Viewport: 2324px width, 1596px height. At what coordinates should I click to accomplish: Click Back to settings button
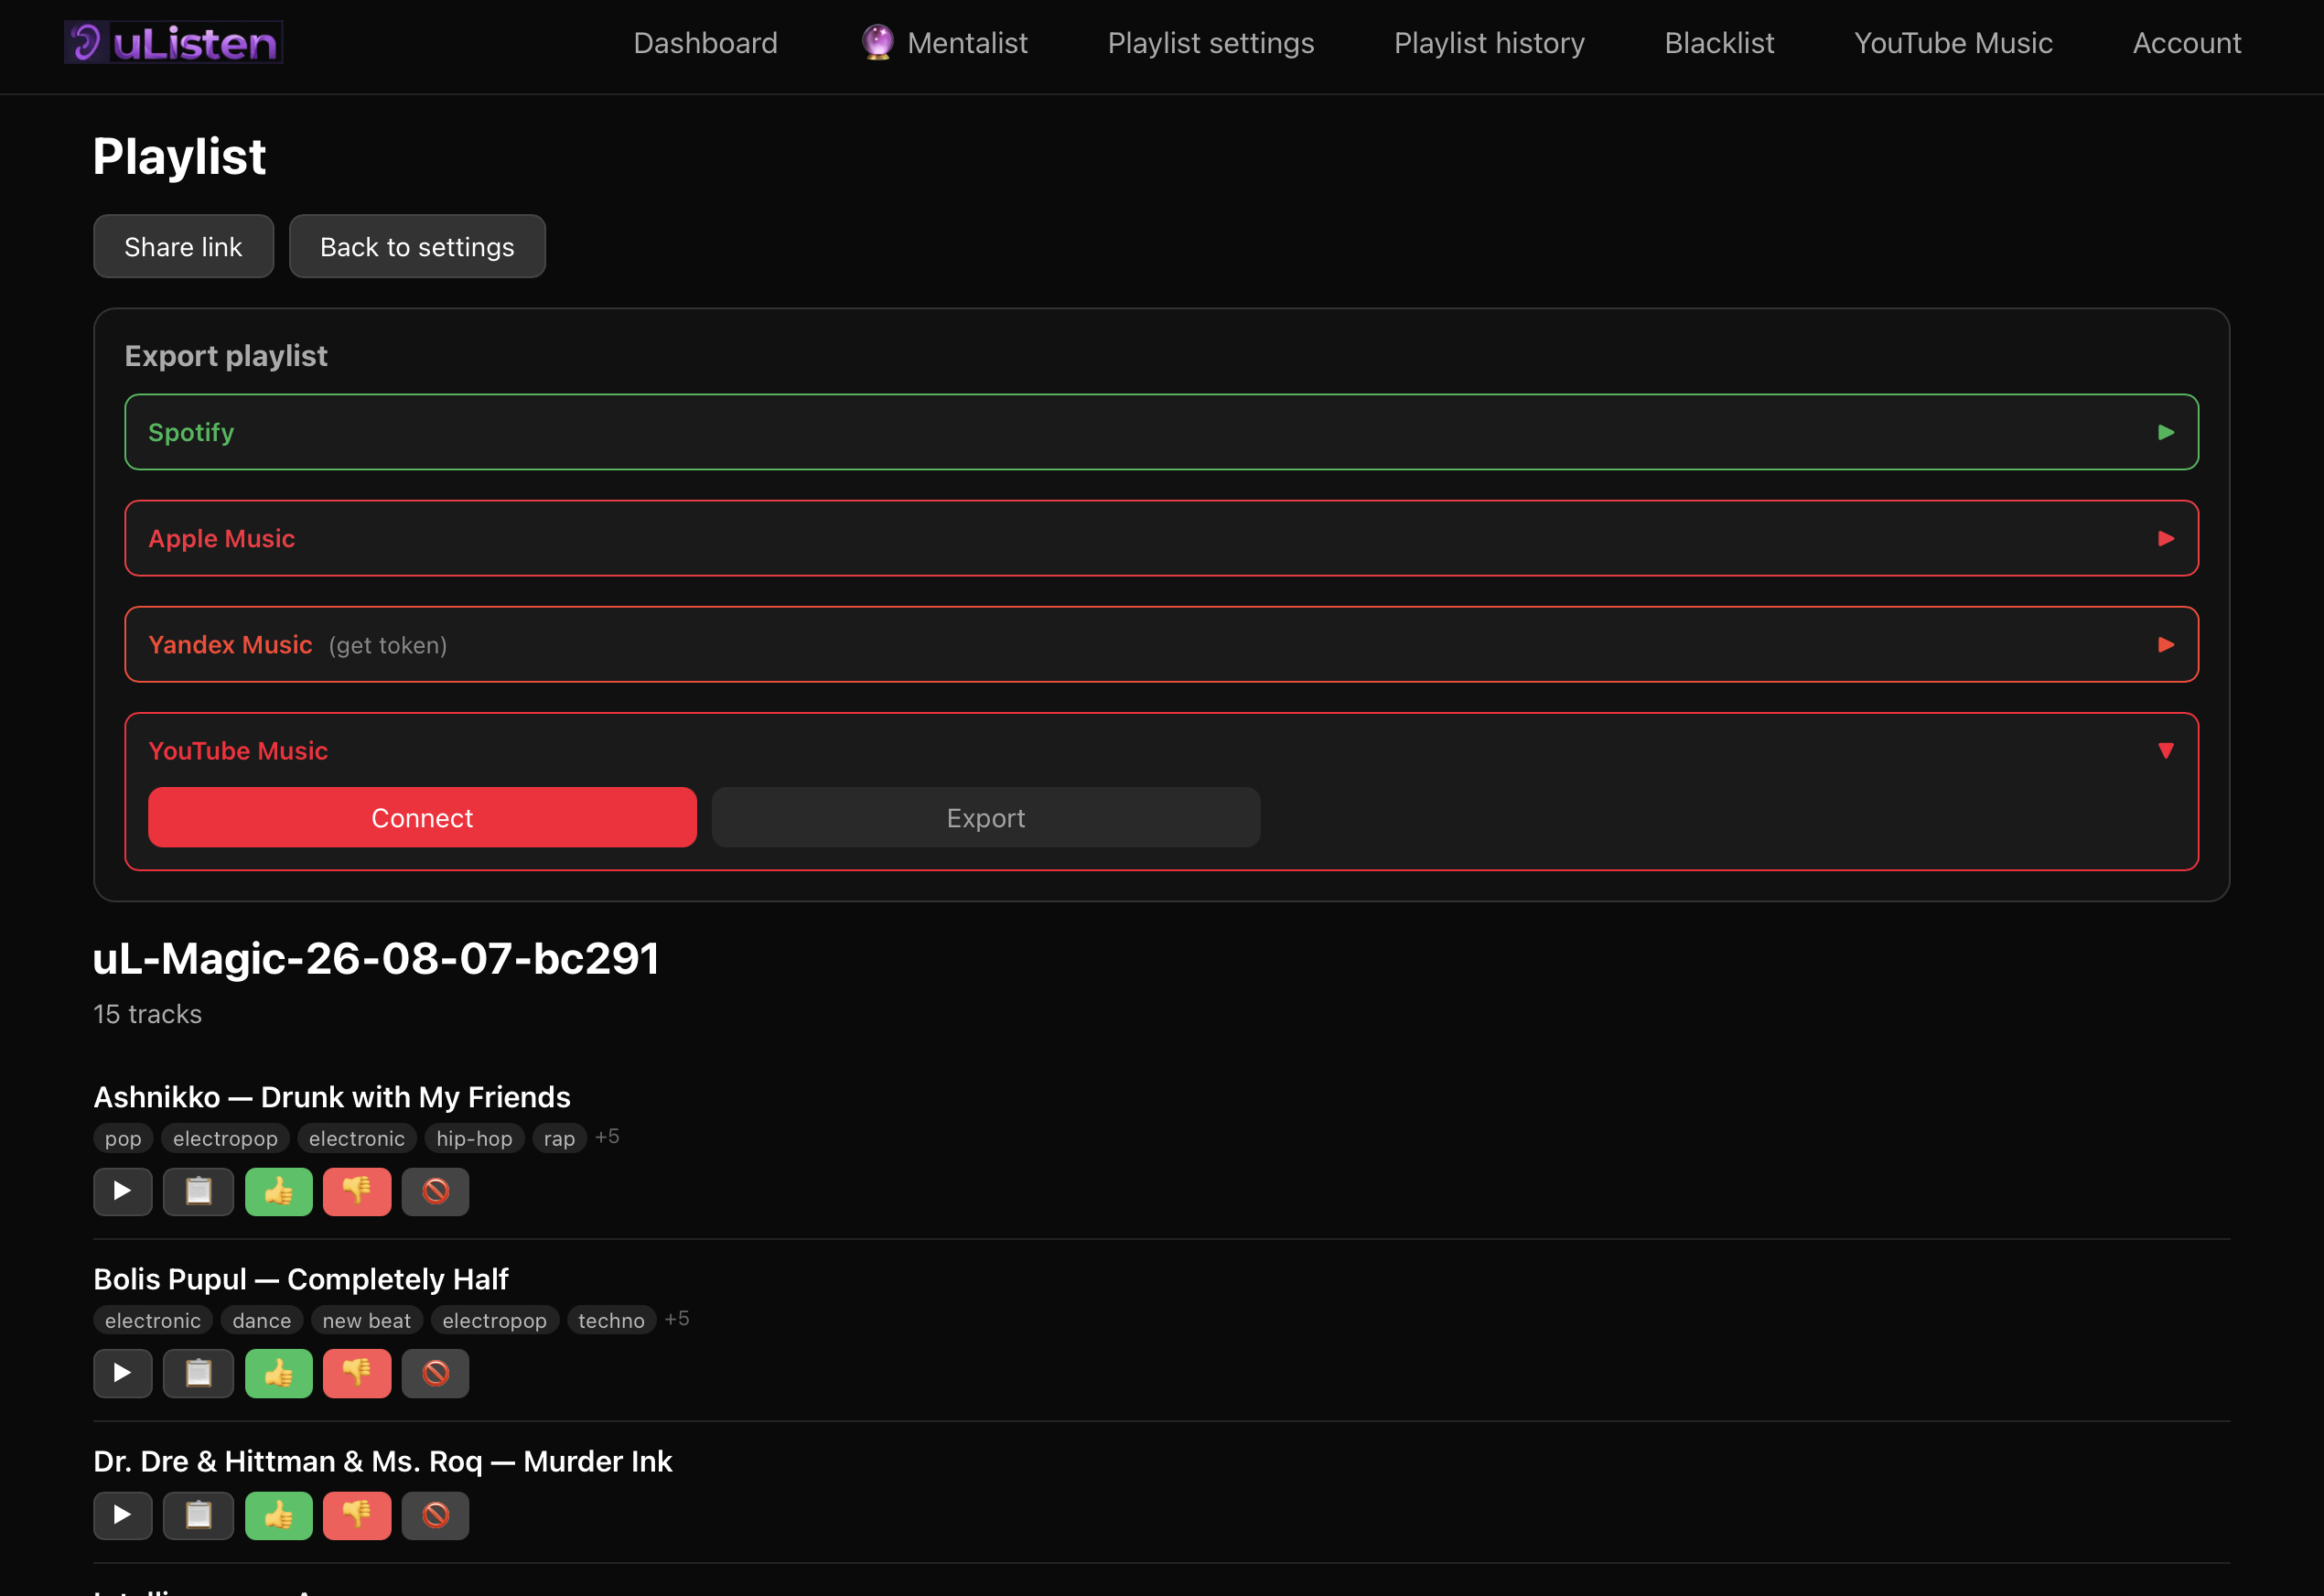coord(417,246)
